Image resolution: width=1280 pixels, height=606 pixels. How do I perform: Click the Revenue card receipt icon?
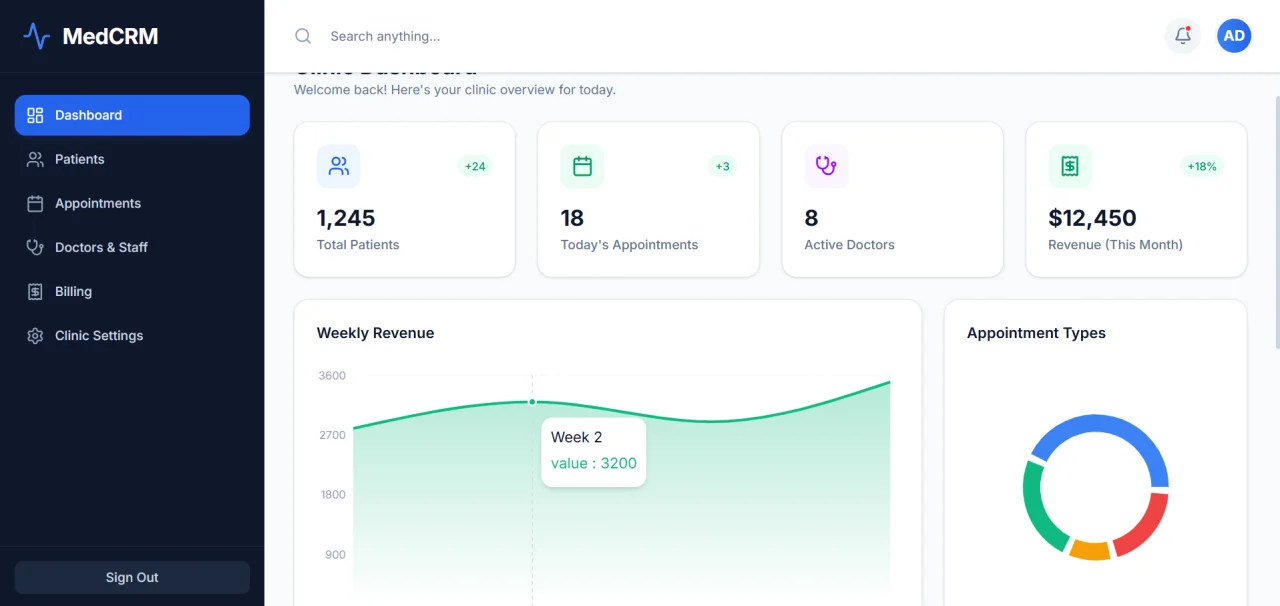1070,166
